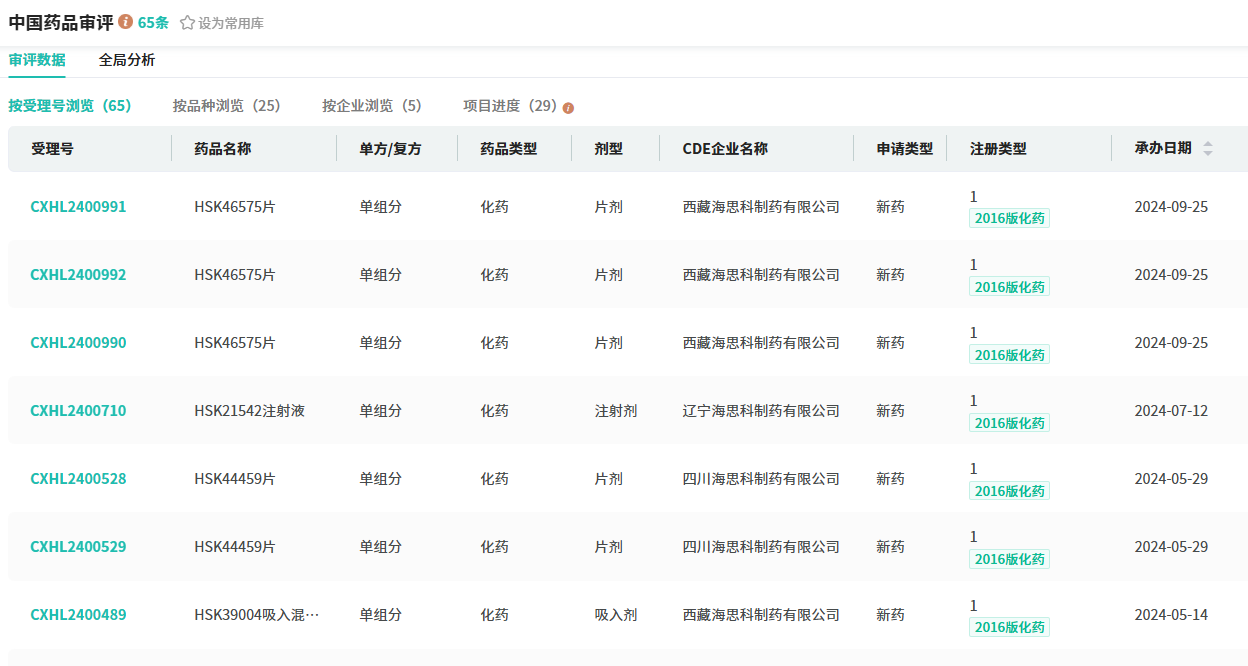Click HSK21542注射液 drug name cell

point(249,411)
